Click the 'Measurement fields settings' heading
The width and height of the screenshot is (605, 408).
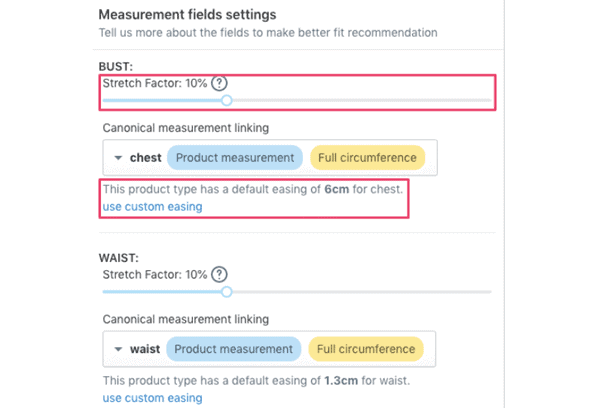[188, 15]
